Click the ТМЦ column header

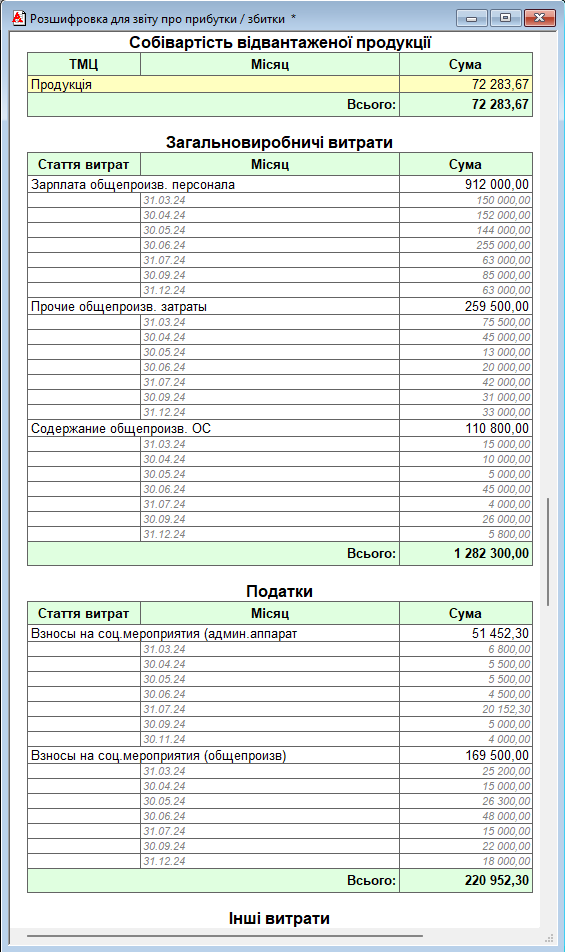[x=84, y=64]
